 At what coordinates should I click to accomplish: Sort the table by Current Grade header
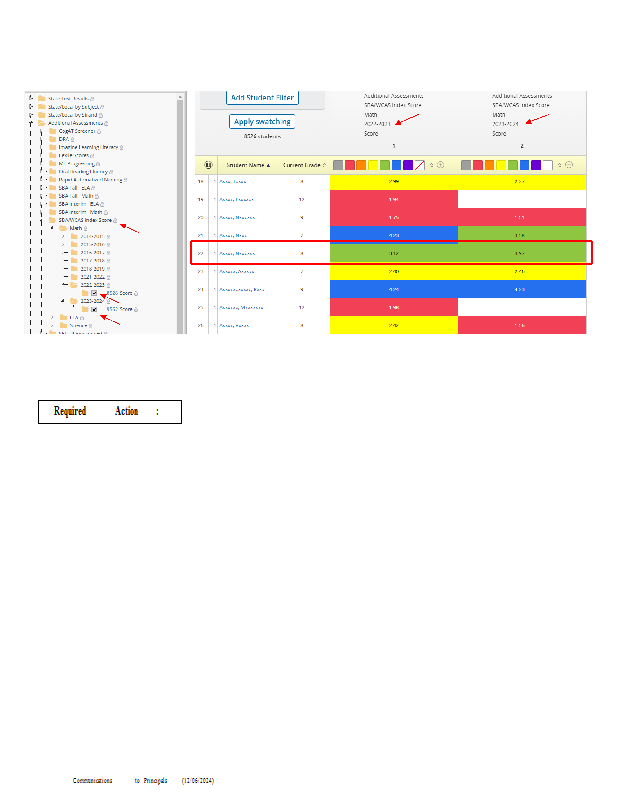tap(304, 165)
